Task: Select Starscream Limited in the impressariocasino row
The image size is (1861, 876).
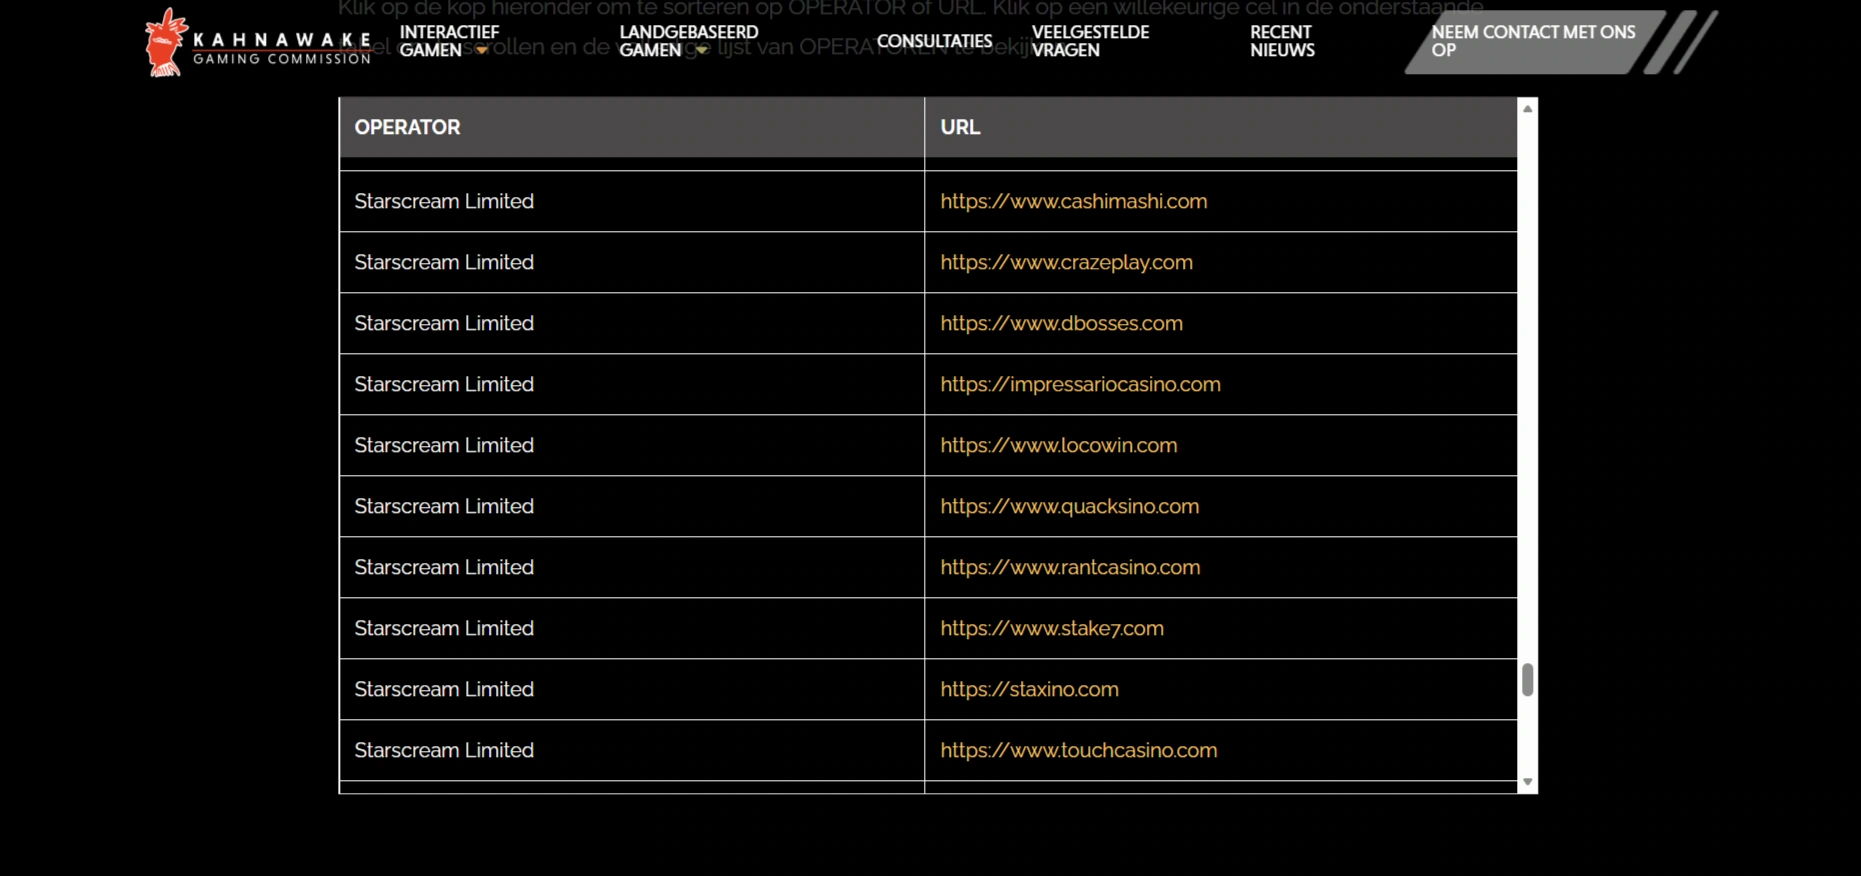Action: pos(444,384)
